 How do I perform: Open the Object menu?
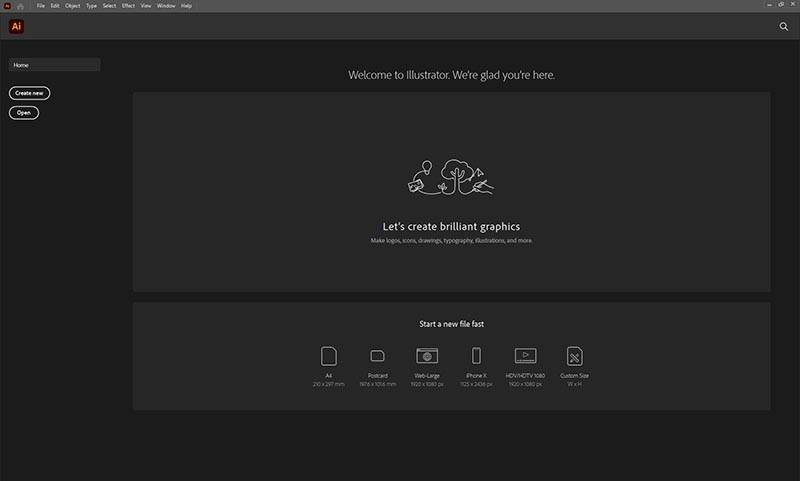point(72,6)
